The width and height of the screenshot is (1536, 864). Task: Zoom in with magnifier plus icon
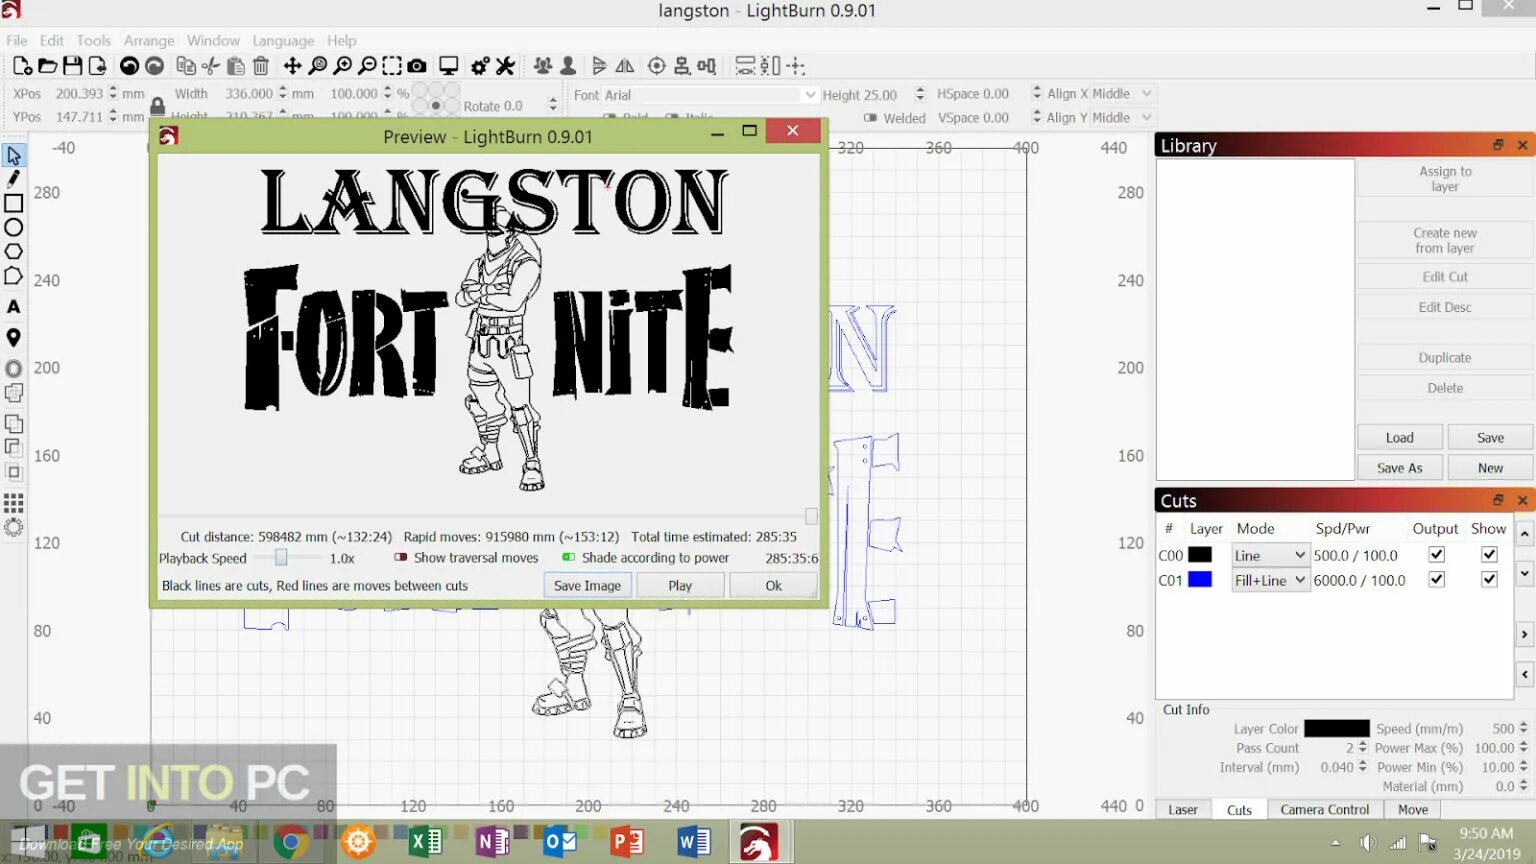point(343,66)
